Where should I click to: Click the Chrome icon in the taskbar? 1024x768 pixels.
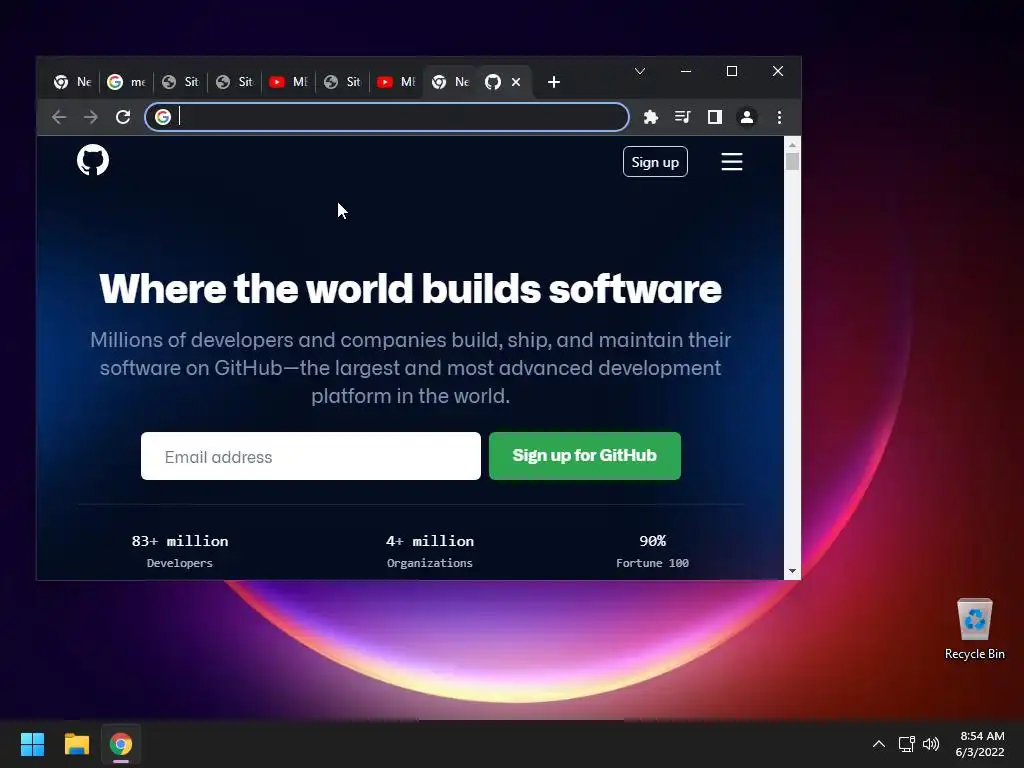[121, 744]
